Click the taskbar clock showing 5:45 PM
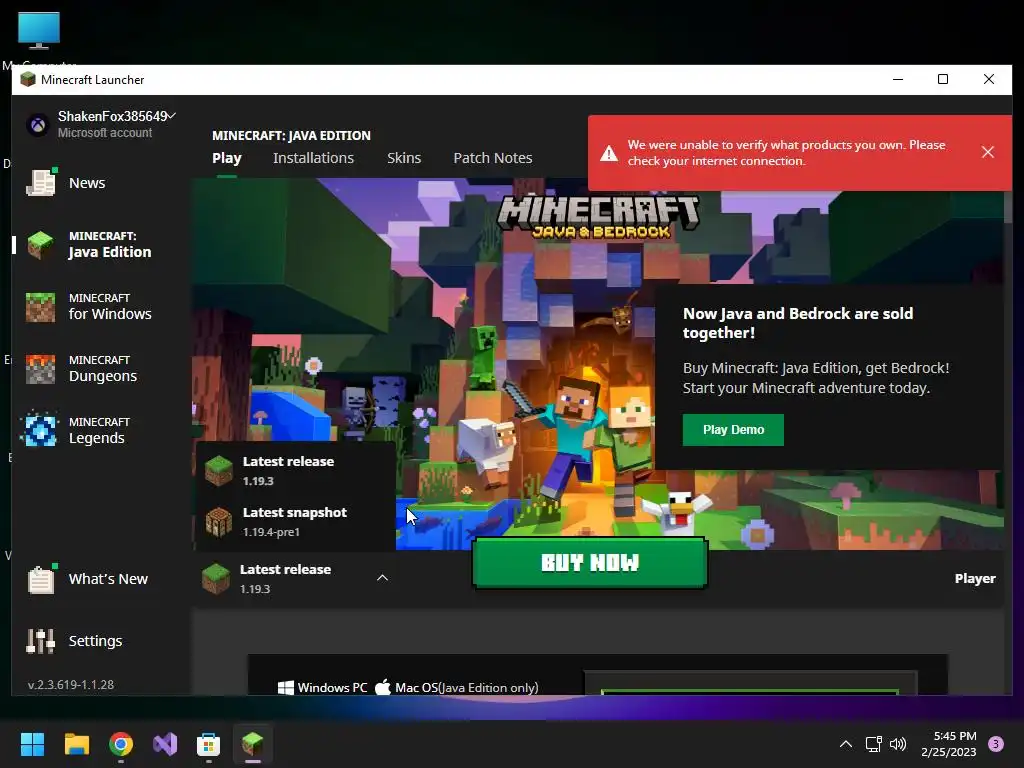Image resolution: width=1024 pixels, height=768 pixels. pos(949,744)
